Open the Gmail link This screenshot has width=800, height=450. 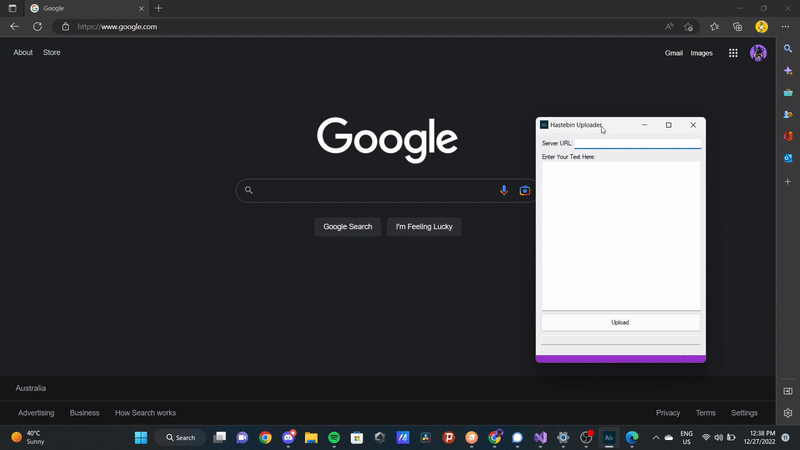[673, 53]
